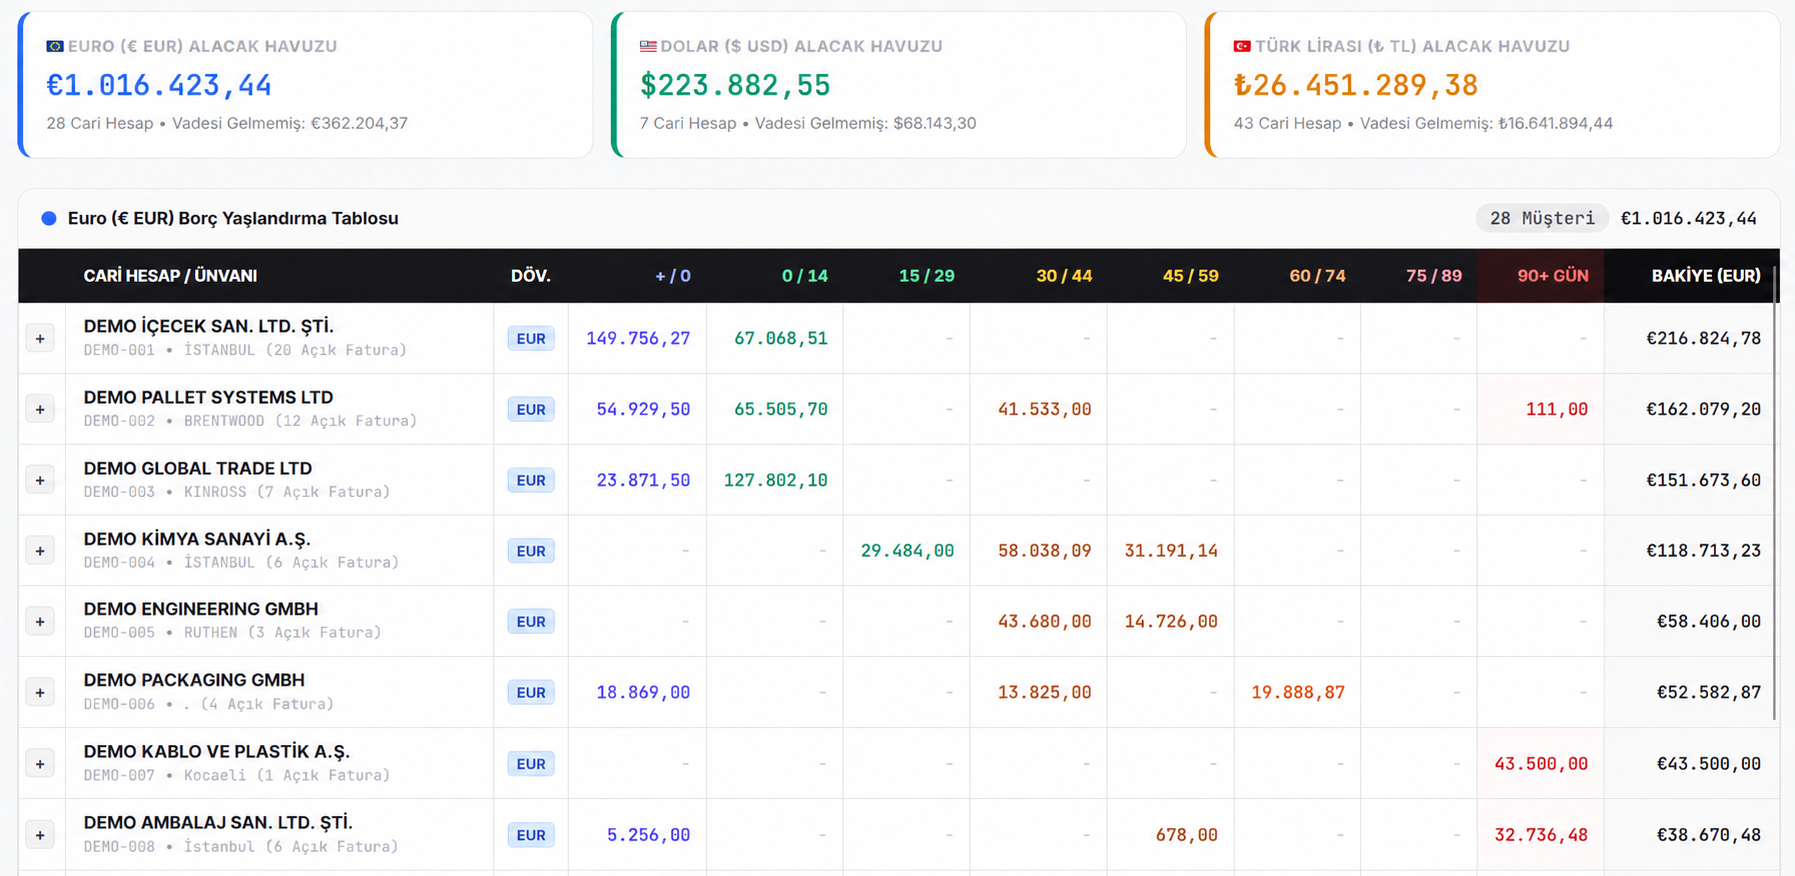Image resolution: width=1795 pixels, height=876 pixels.
Task: Sort by CARİ HESAP / ÜNVANI column
Action: tap(170, 276)
